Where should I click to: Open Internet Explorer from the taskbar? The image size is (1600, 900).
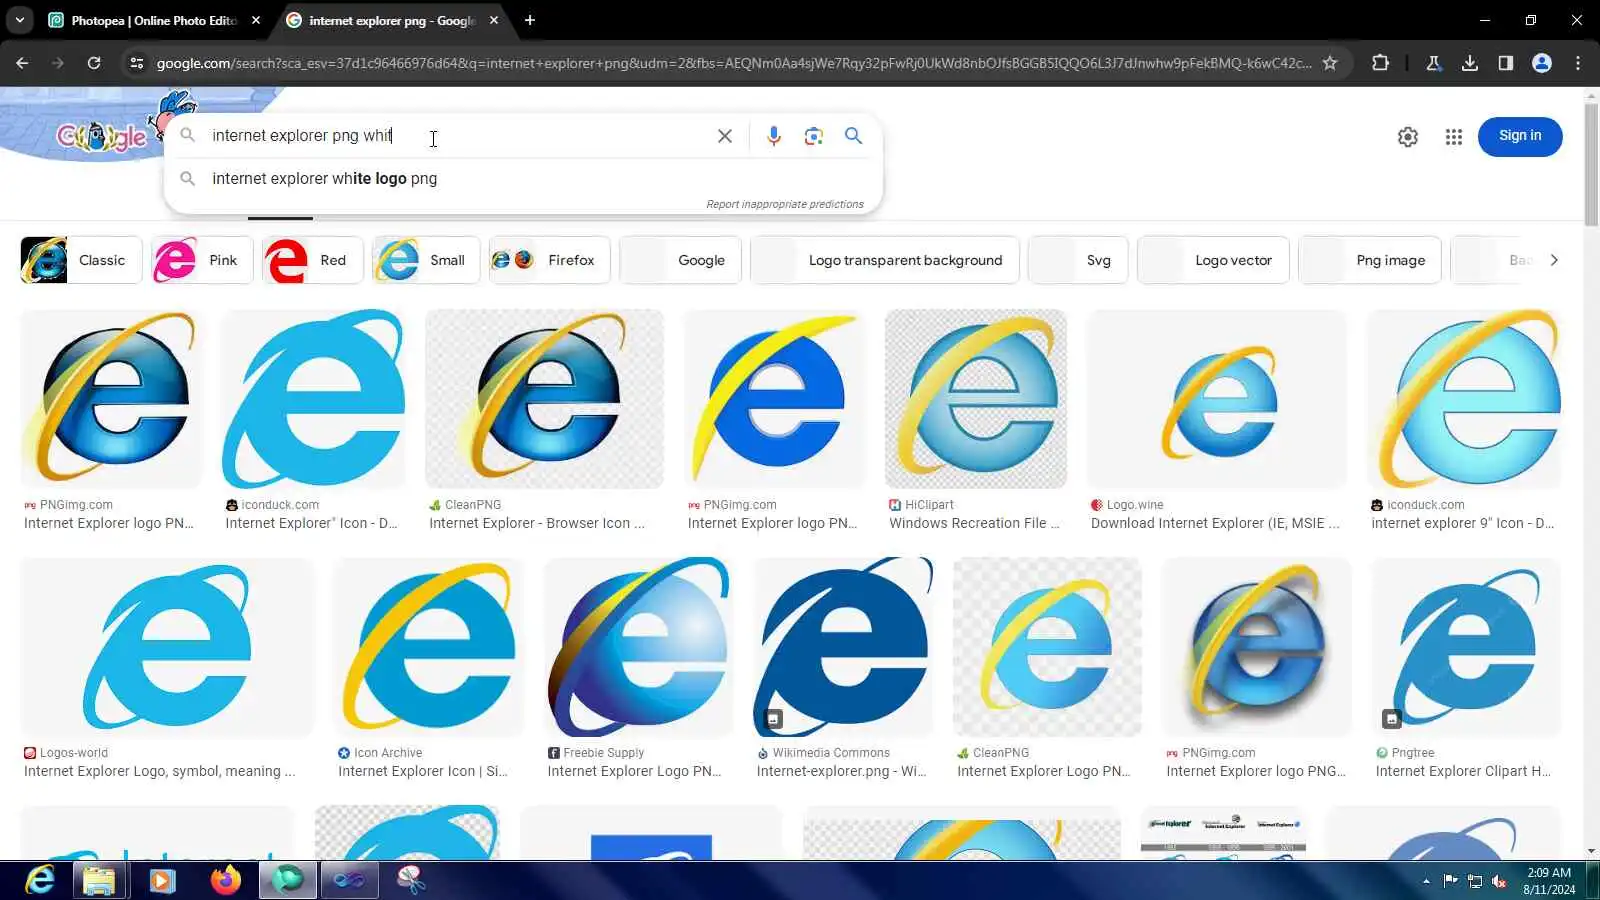coord(40,880)
